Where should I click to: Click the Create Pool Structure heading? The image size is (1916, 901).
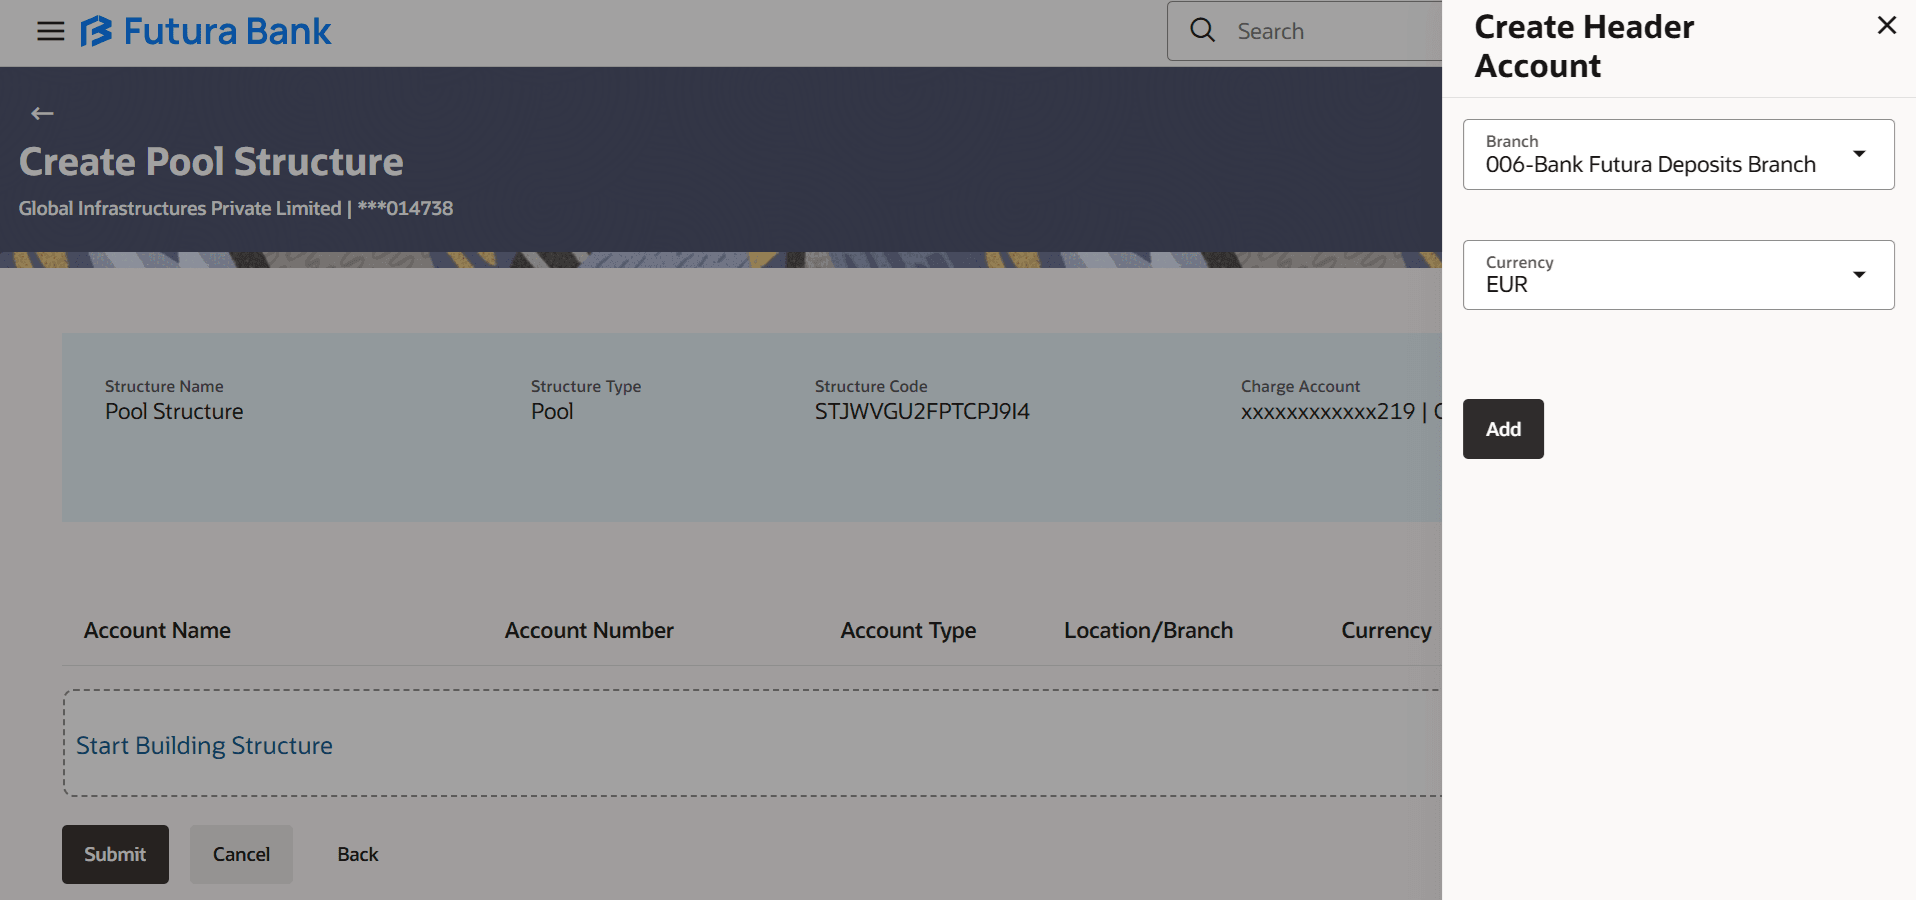pos(211,162)
